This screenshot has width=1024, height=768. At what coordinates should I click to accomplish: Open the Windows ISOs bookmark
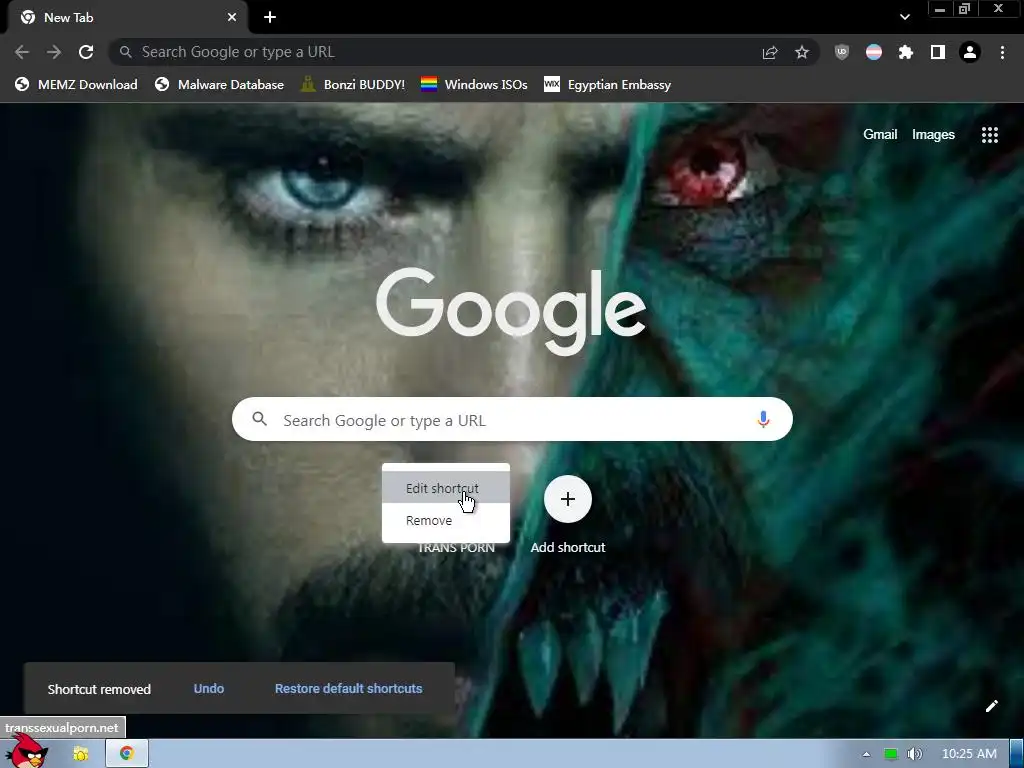click(x=474, y=85)
